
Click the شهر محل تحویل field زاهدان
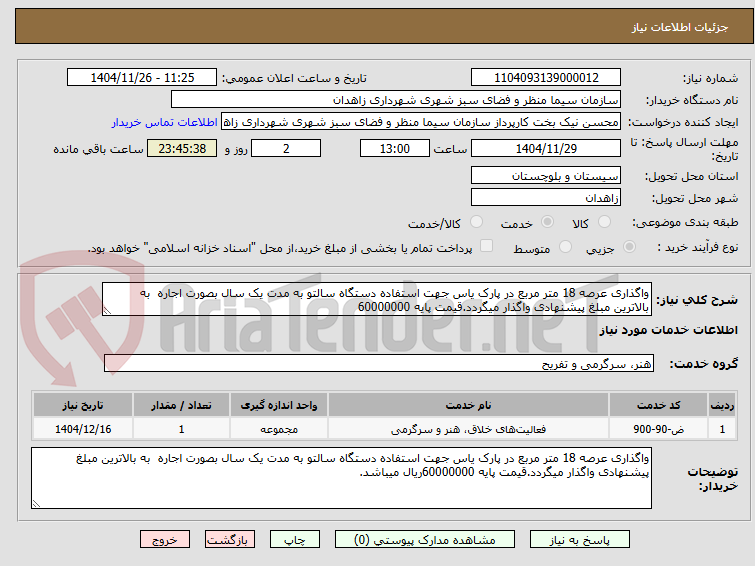(x=546, y=197)
